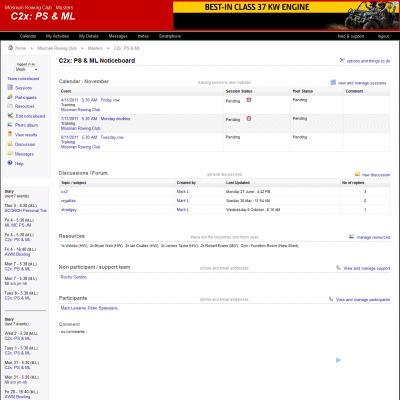The width and height of the screenshot is (400, 400).
Task: Click the new discussion folder icon
Action: [357, 174]
